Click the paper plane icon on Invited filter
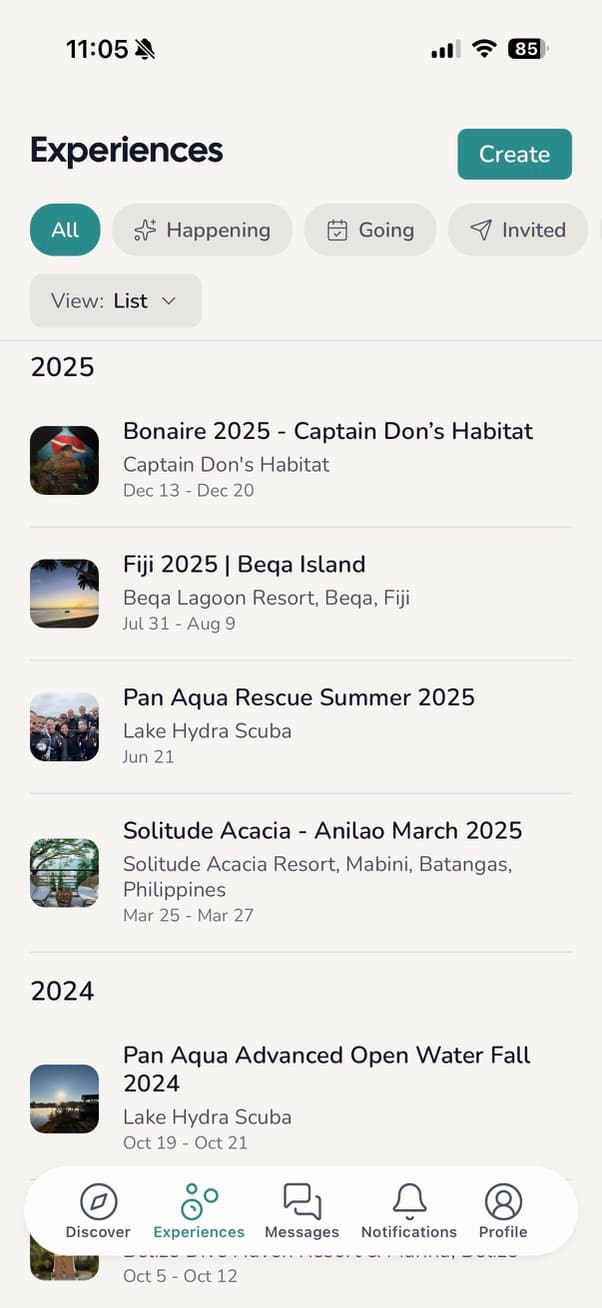The width and height of the screenshot is (602, 1308). (480, 230)
